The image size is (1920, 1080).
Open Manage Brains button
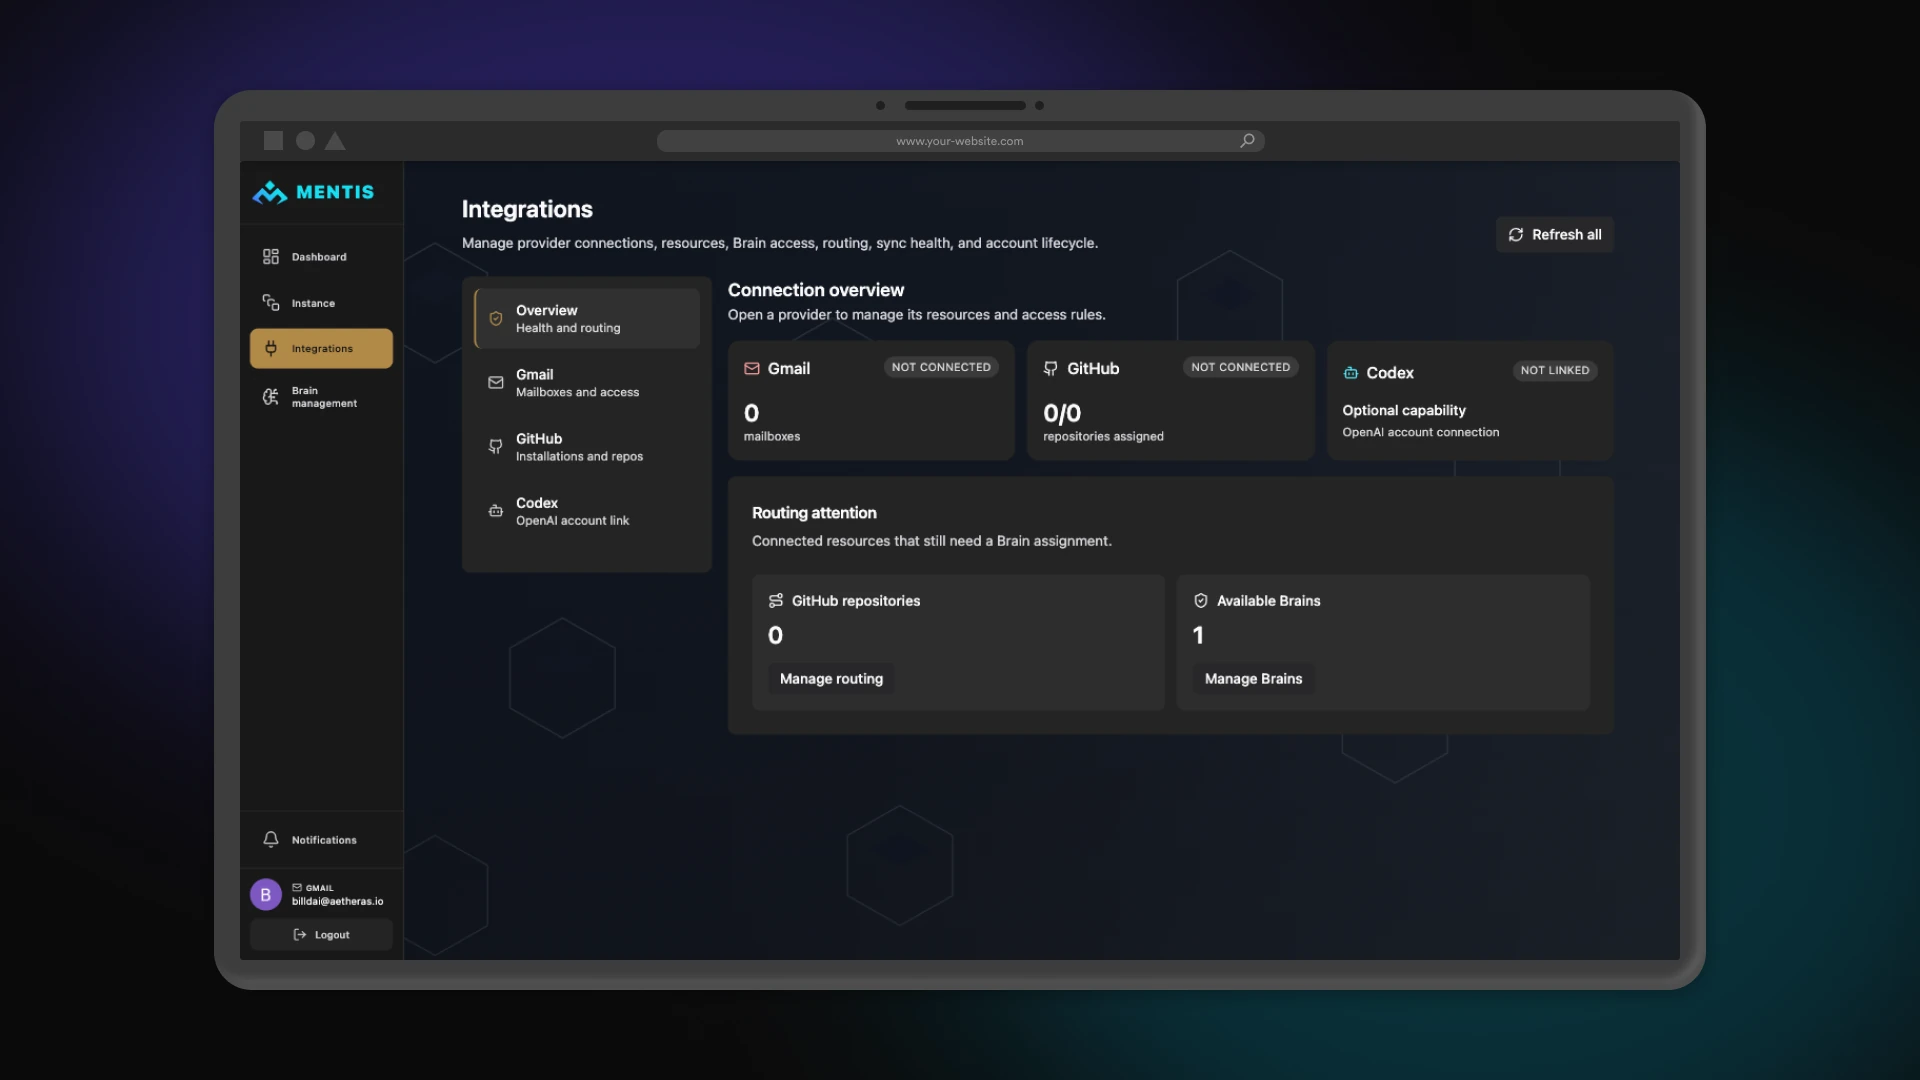pyautogui.click(x=1253, y=679)
